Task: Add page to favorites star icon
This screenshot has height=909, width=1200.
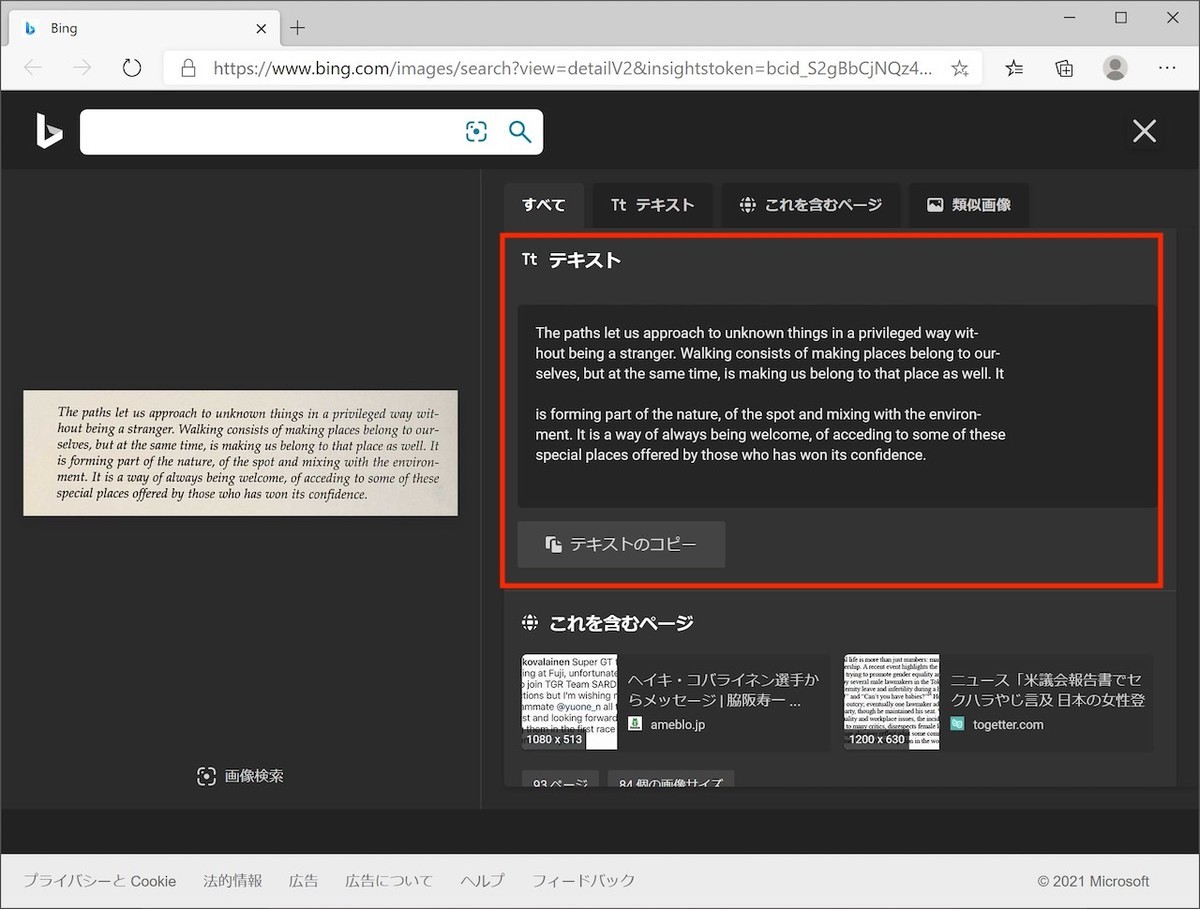Action: pos(959,68)
